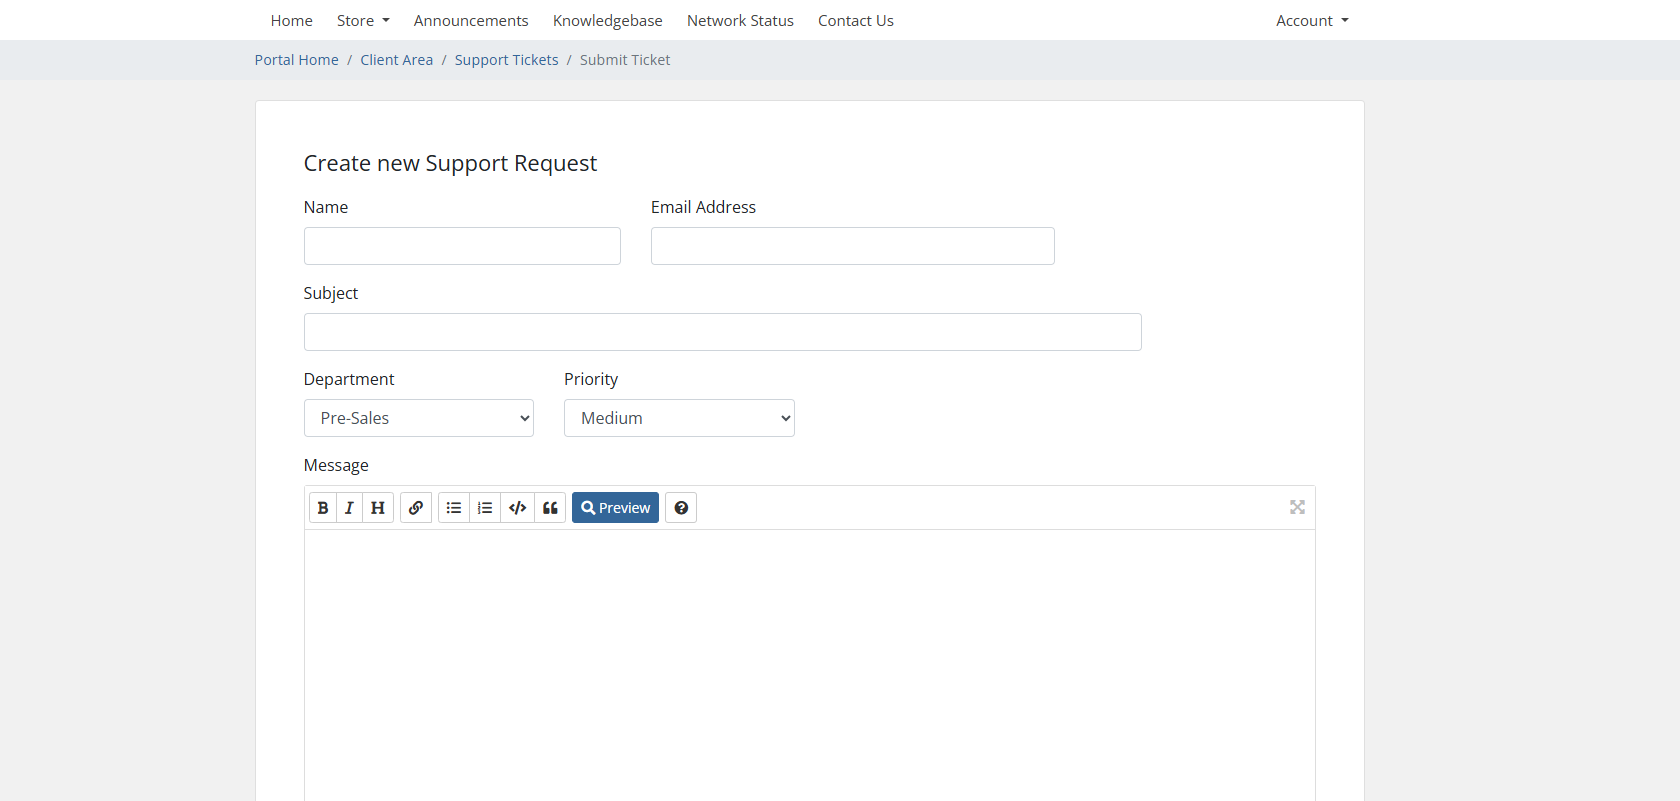Toggle italic text in message editor
This screenshot has height=801, width=1680.
(x=349, y=508)
